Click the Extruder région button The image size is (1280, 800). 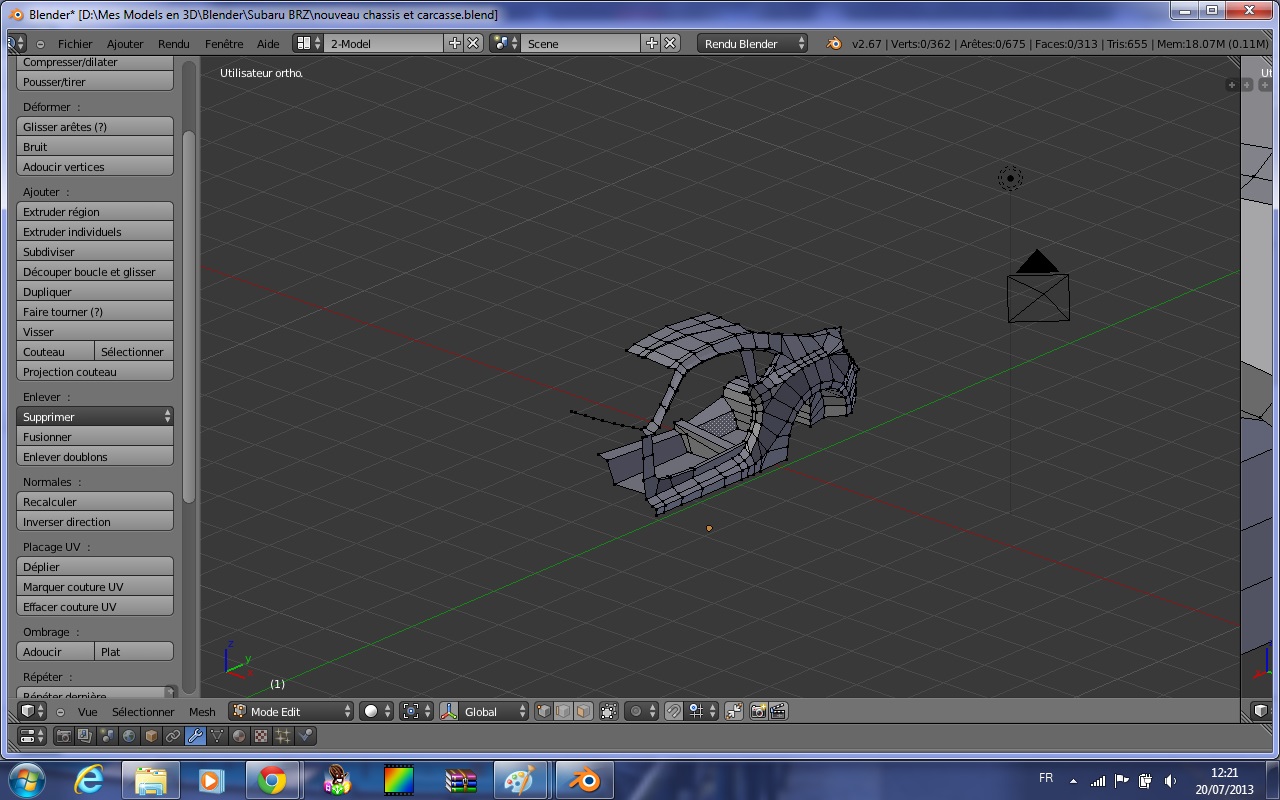[95, 211]
